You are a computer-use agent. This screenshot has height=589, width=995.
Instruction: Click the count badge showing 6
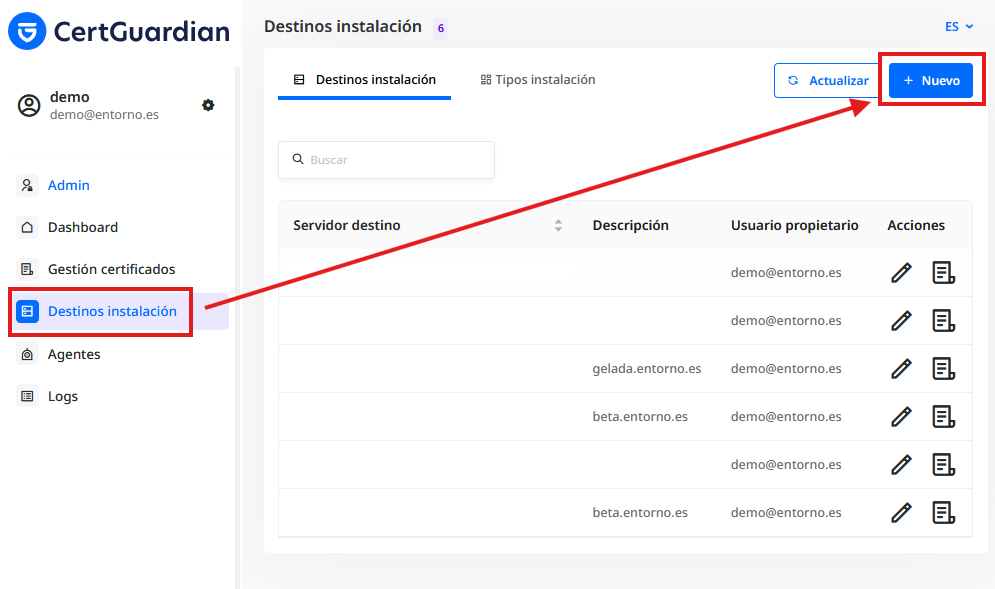click(x=440, y=29)
